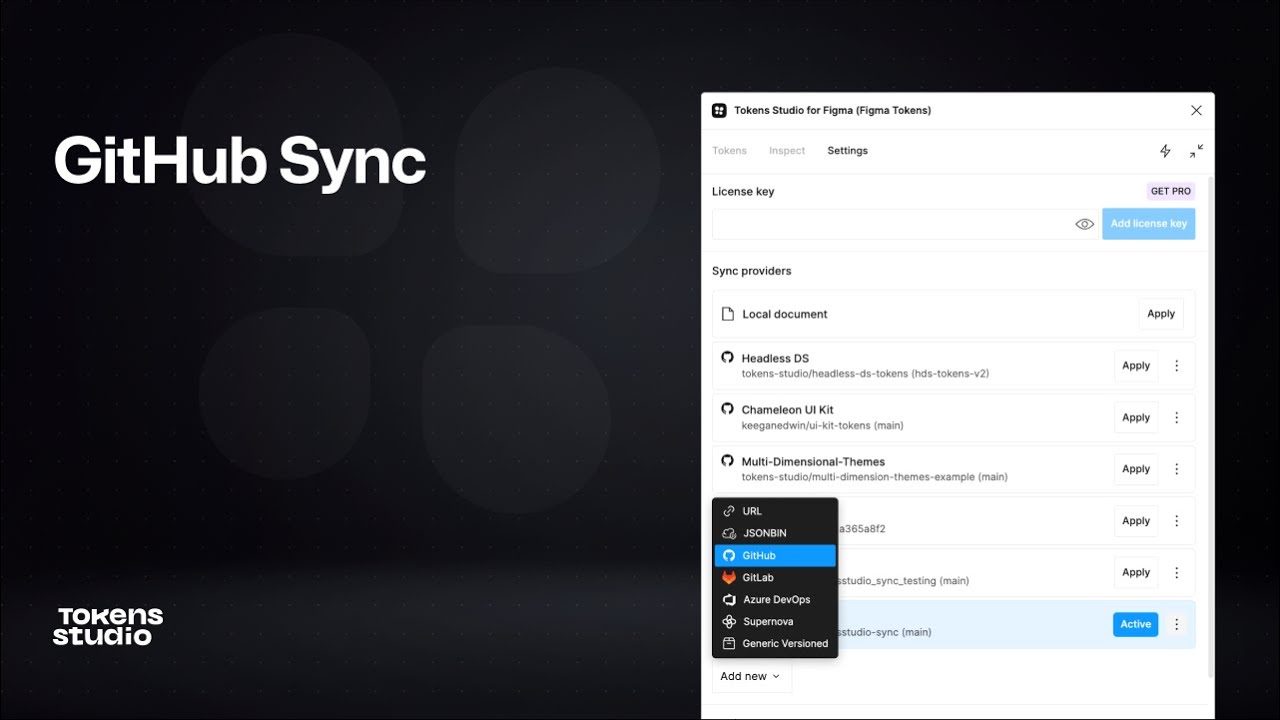The width and height of the screenshot is (1280, 720).
Task: Select GitLab in the provider menu
Action: 775,577
